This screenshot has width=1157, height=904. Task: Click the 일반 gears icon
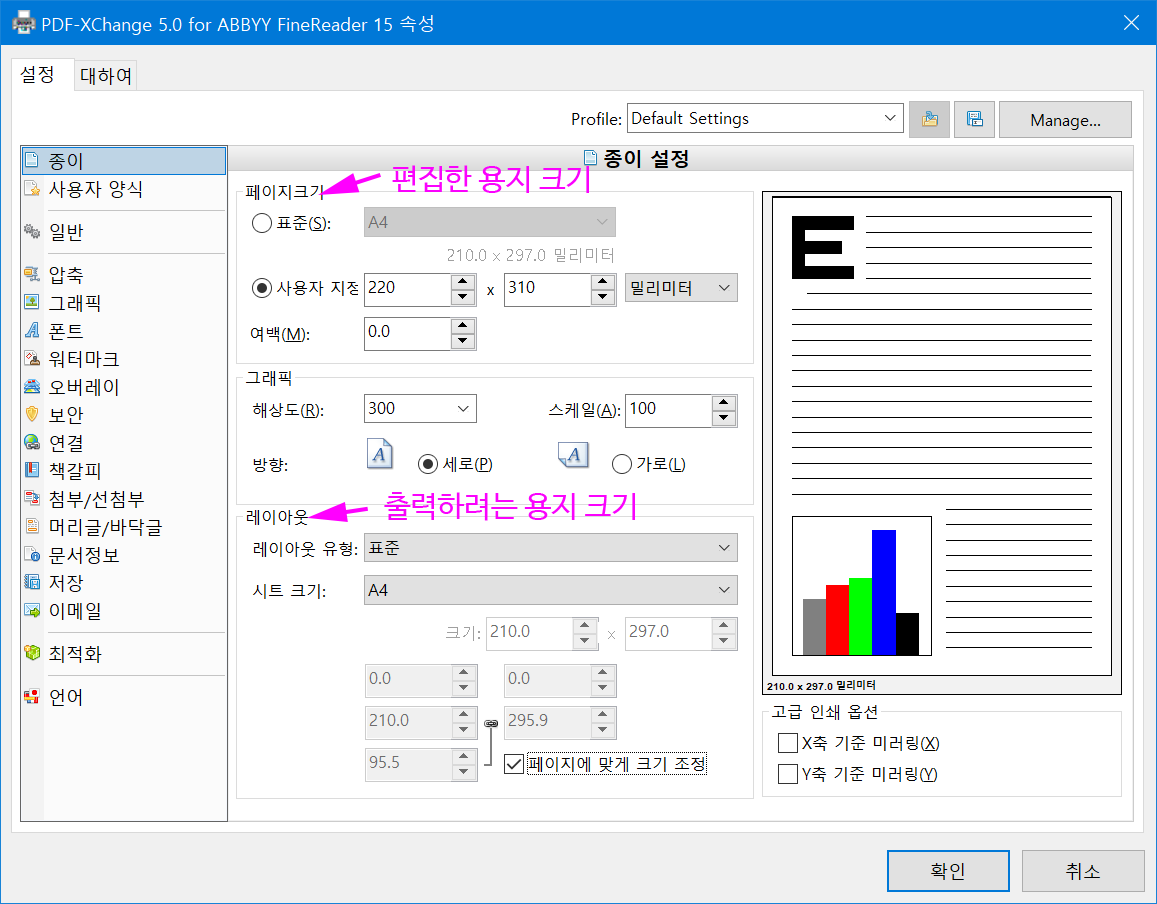click(x=32, y=232)
